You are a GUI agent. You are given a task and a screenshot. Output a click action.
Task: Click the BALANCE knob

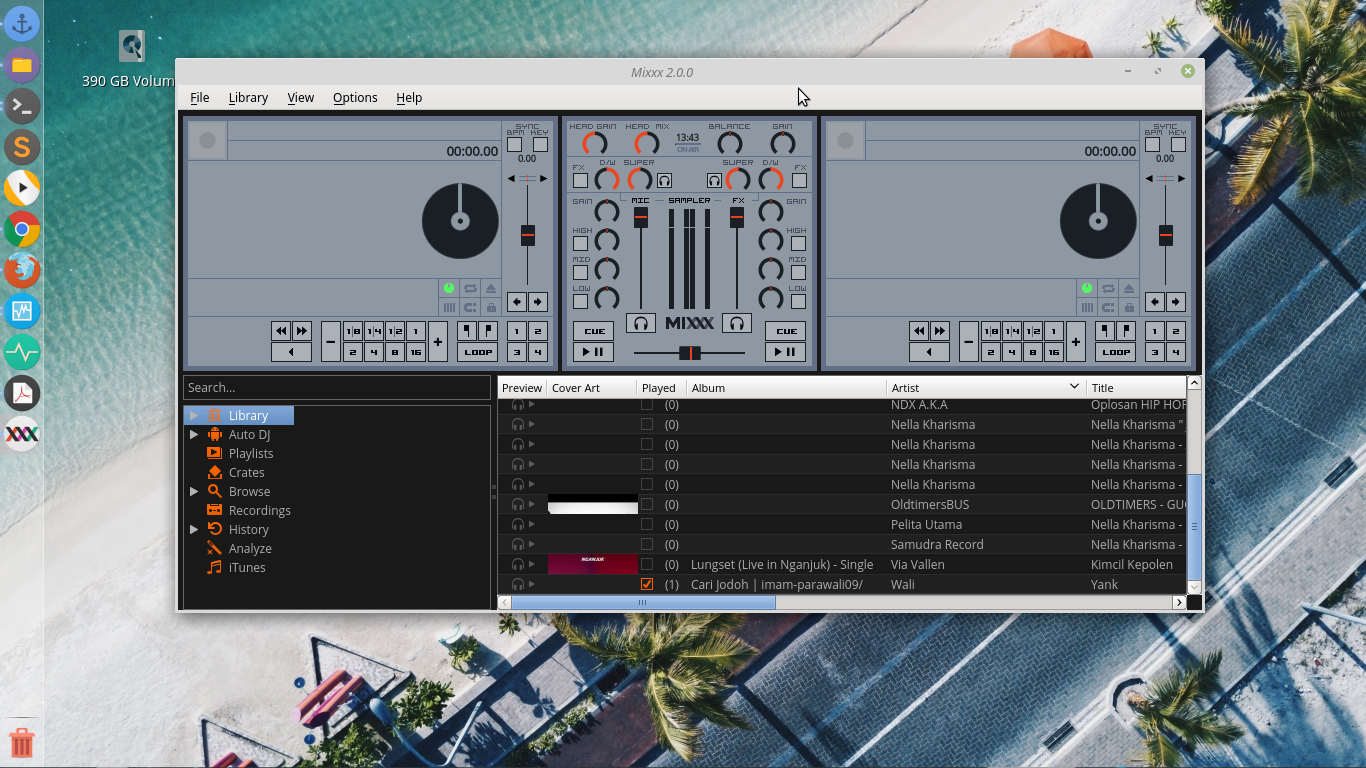pos(730,144)
